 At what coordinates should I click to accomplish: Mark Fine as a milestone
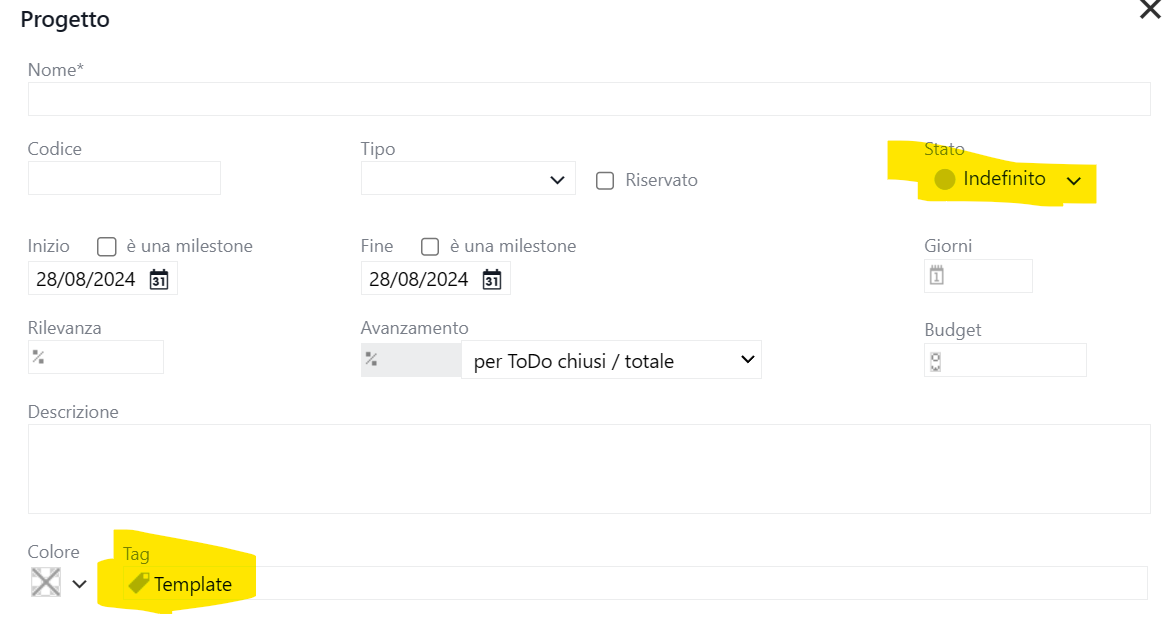[x=431, y=246]
